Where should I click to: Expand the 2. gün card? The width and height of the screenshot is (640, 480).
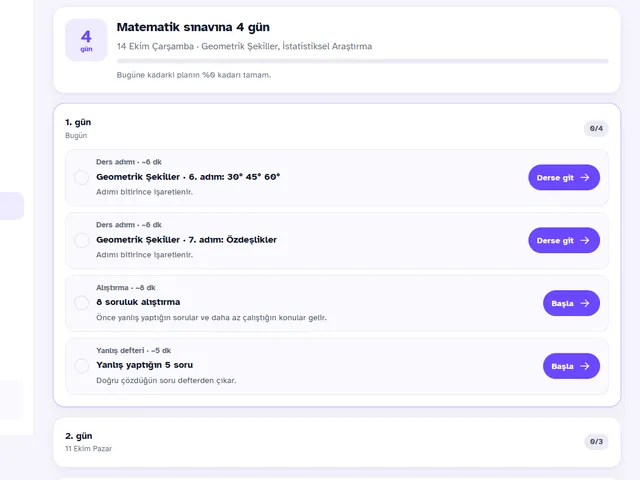(x=337, y=442)
